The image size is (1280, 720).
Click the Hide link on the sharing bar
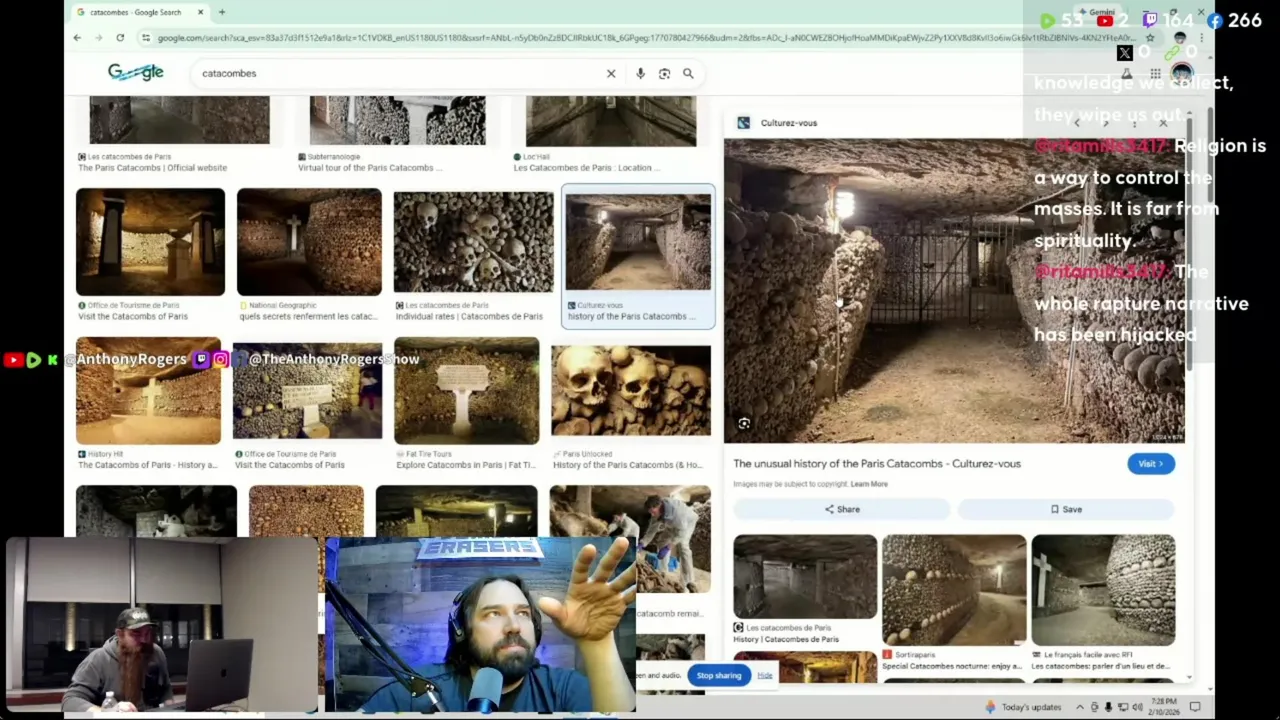click(764, 675)
